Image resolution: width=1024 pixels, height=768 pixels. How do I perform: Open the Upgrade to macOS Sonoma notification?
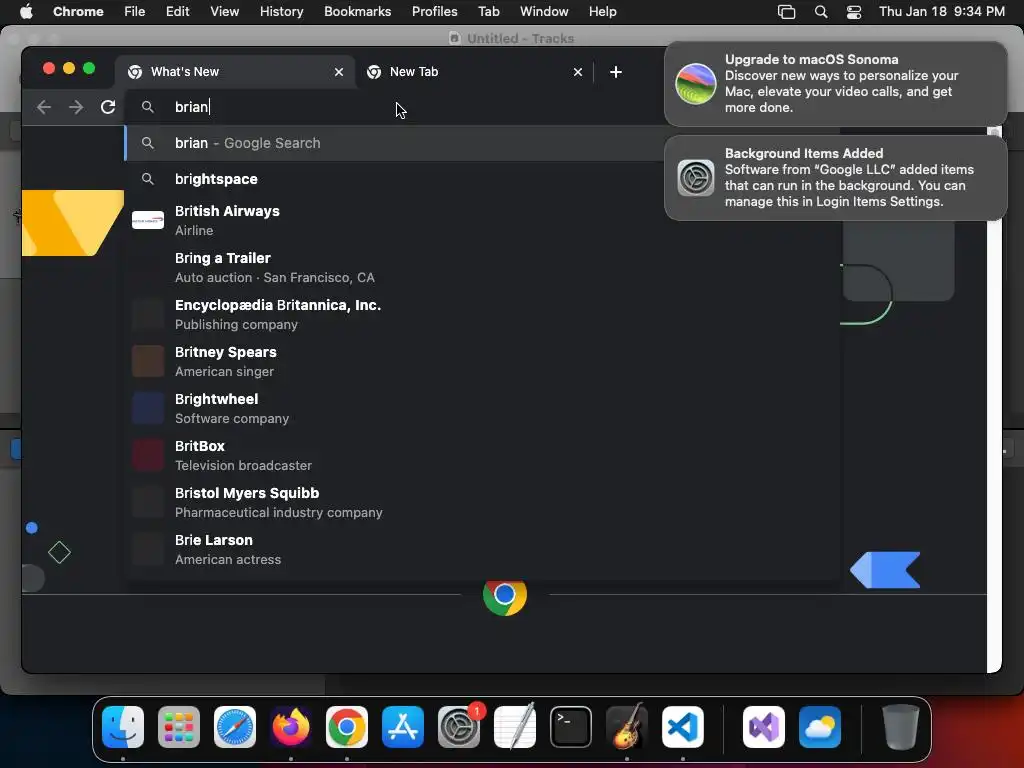pyautogui.click(x=835, y=84)
